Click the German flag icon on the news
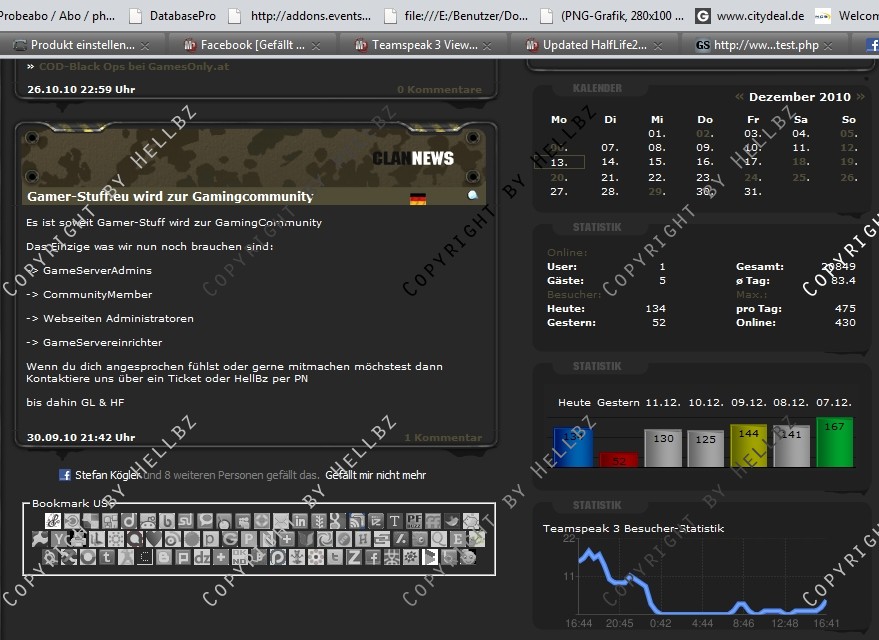The height and width of the screenshot is (640, 879). [x=418, y=198]
